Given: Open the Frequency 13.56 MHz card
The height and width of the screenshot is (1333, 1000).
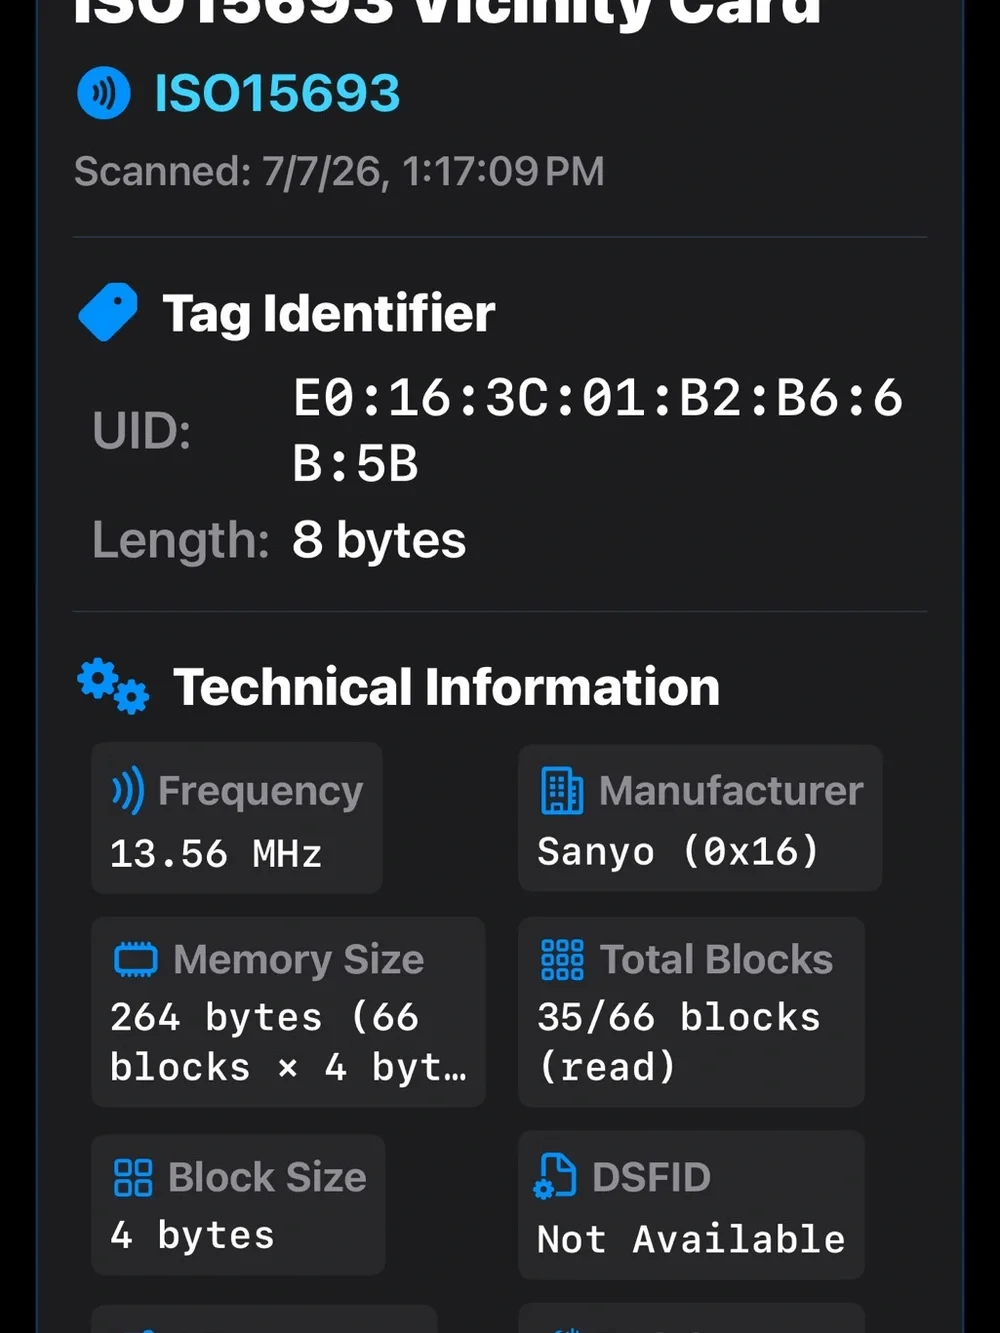Looking at the screenshot, I should [237, 818].
